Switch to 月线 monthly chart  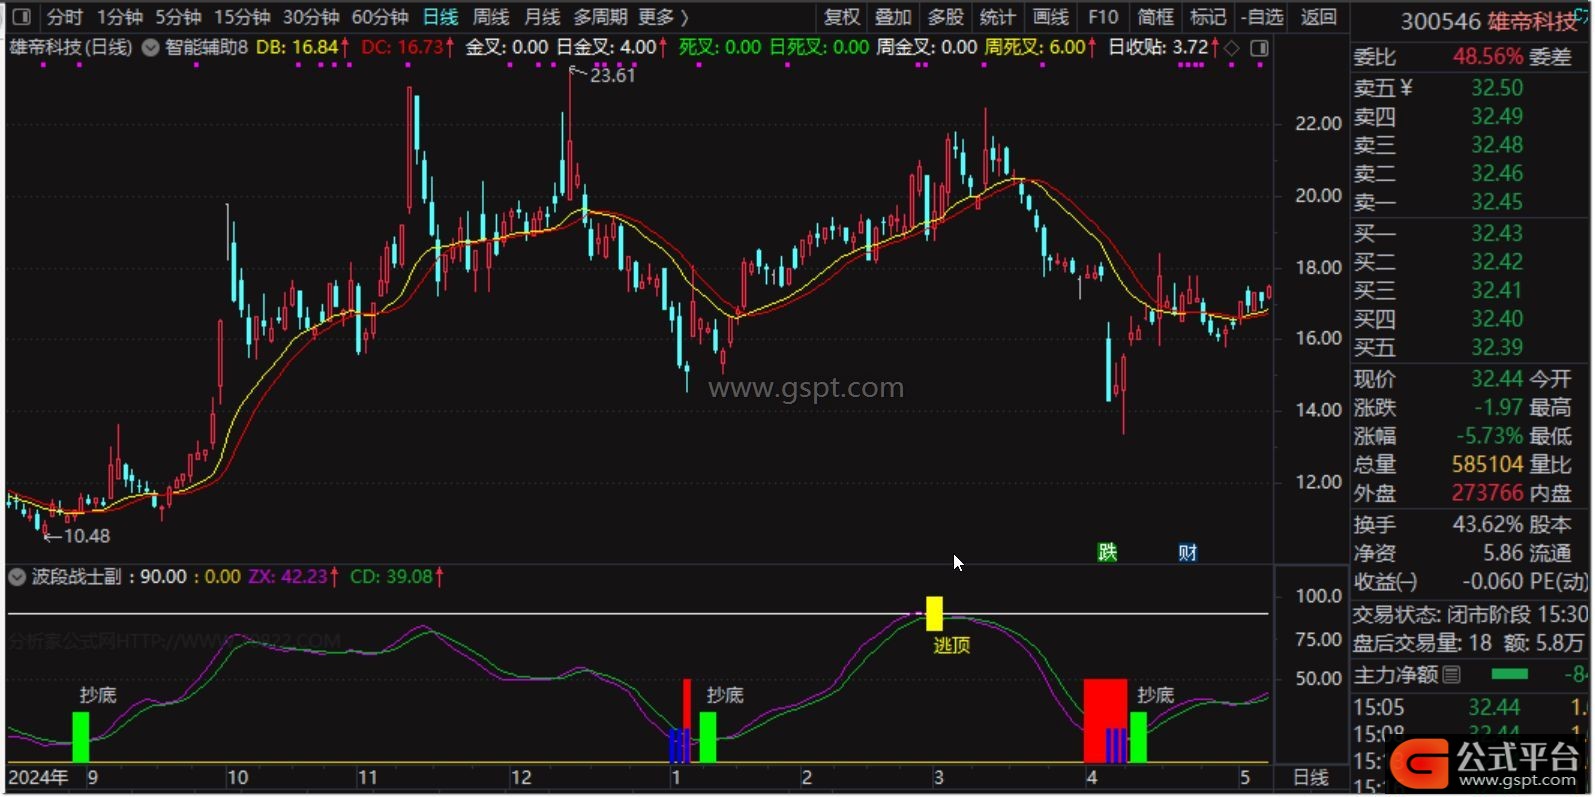coord(542,17)
